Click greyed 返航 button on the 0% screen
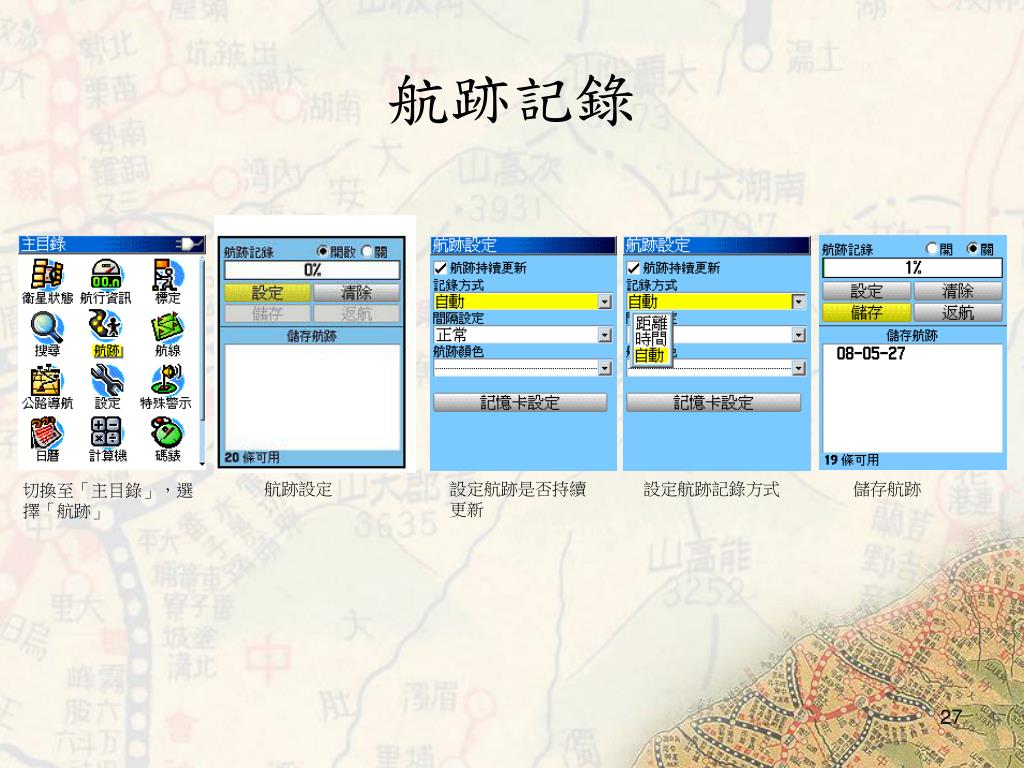This screenshot has height=768, width=1024. pos(357,313)
